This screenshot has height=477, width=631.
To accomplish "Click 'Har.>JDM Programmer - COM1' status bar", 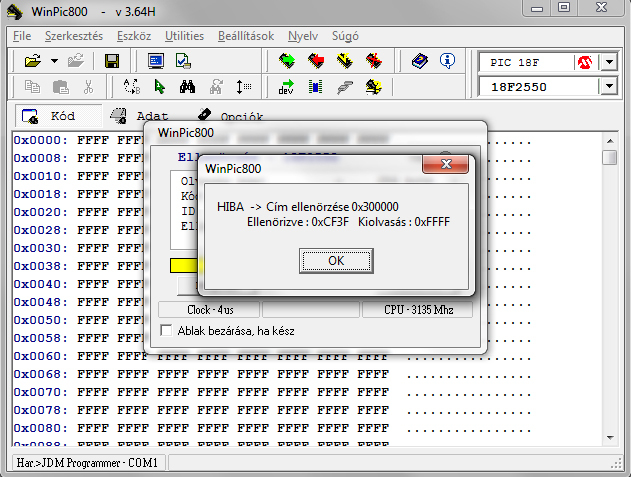I will 87,463.
